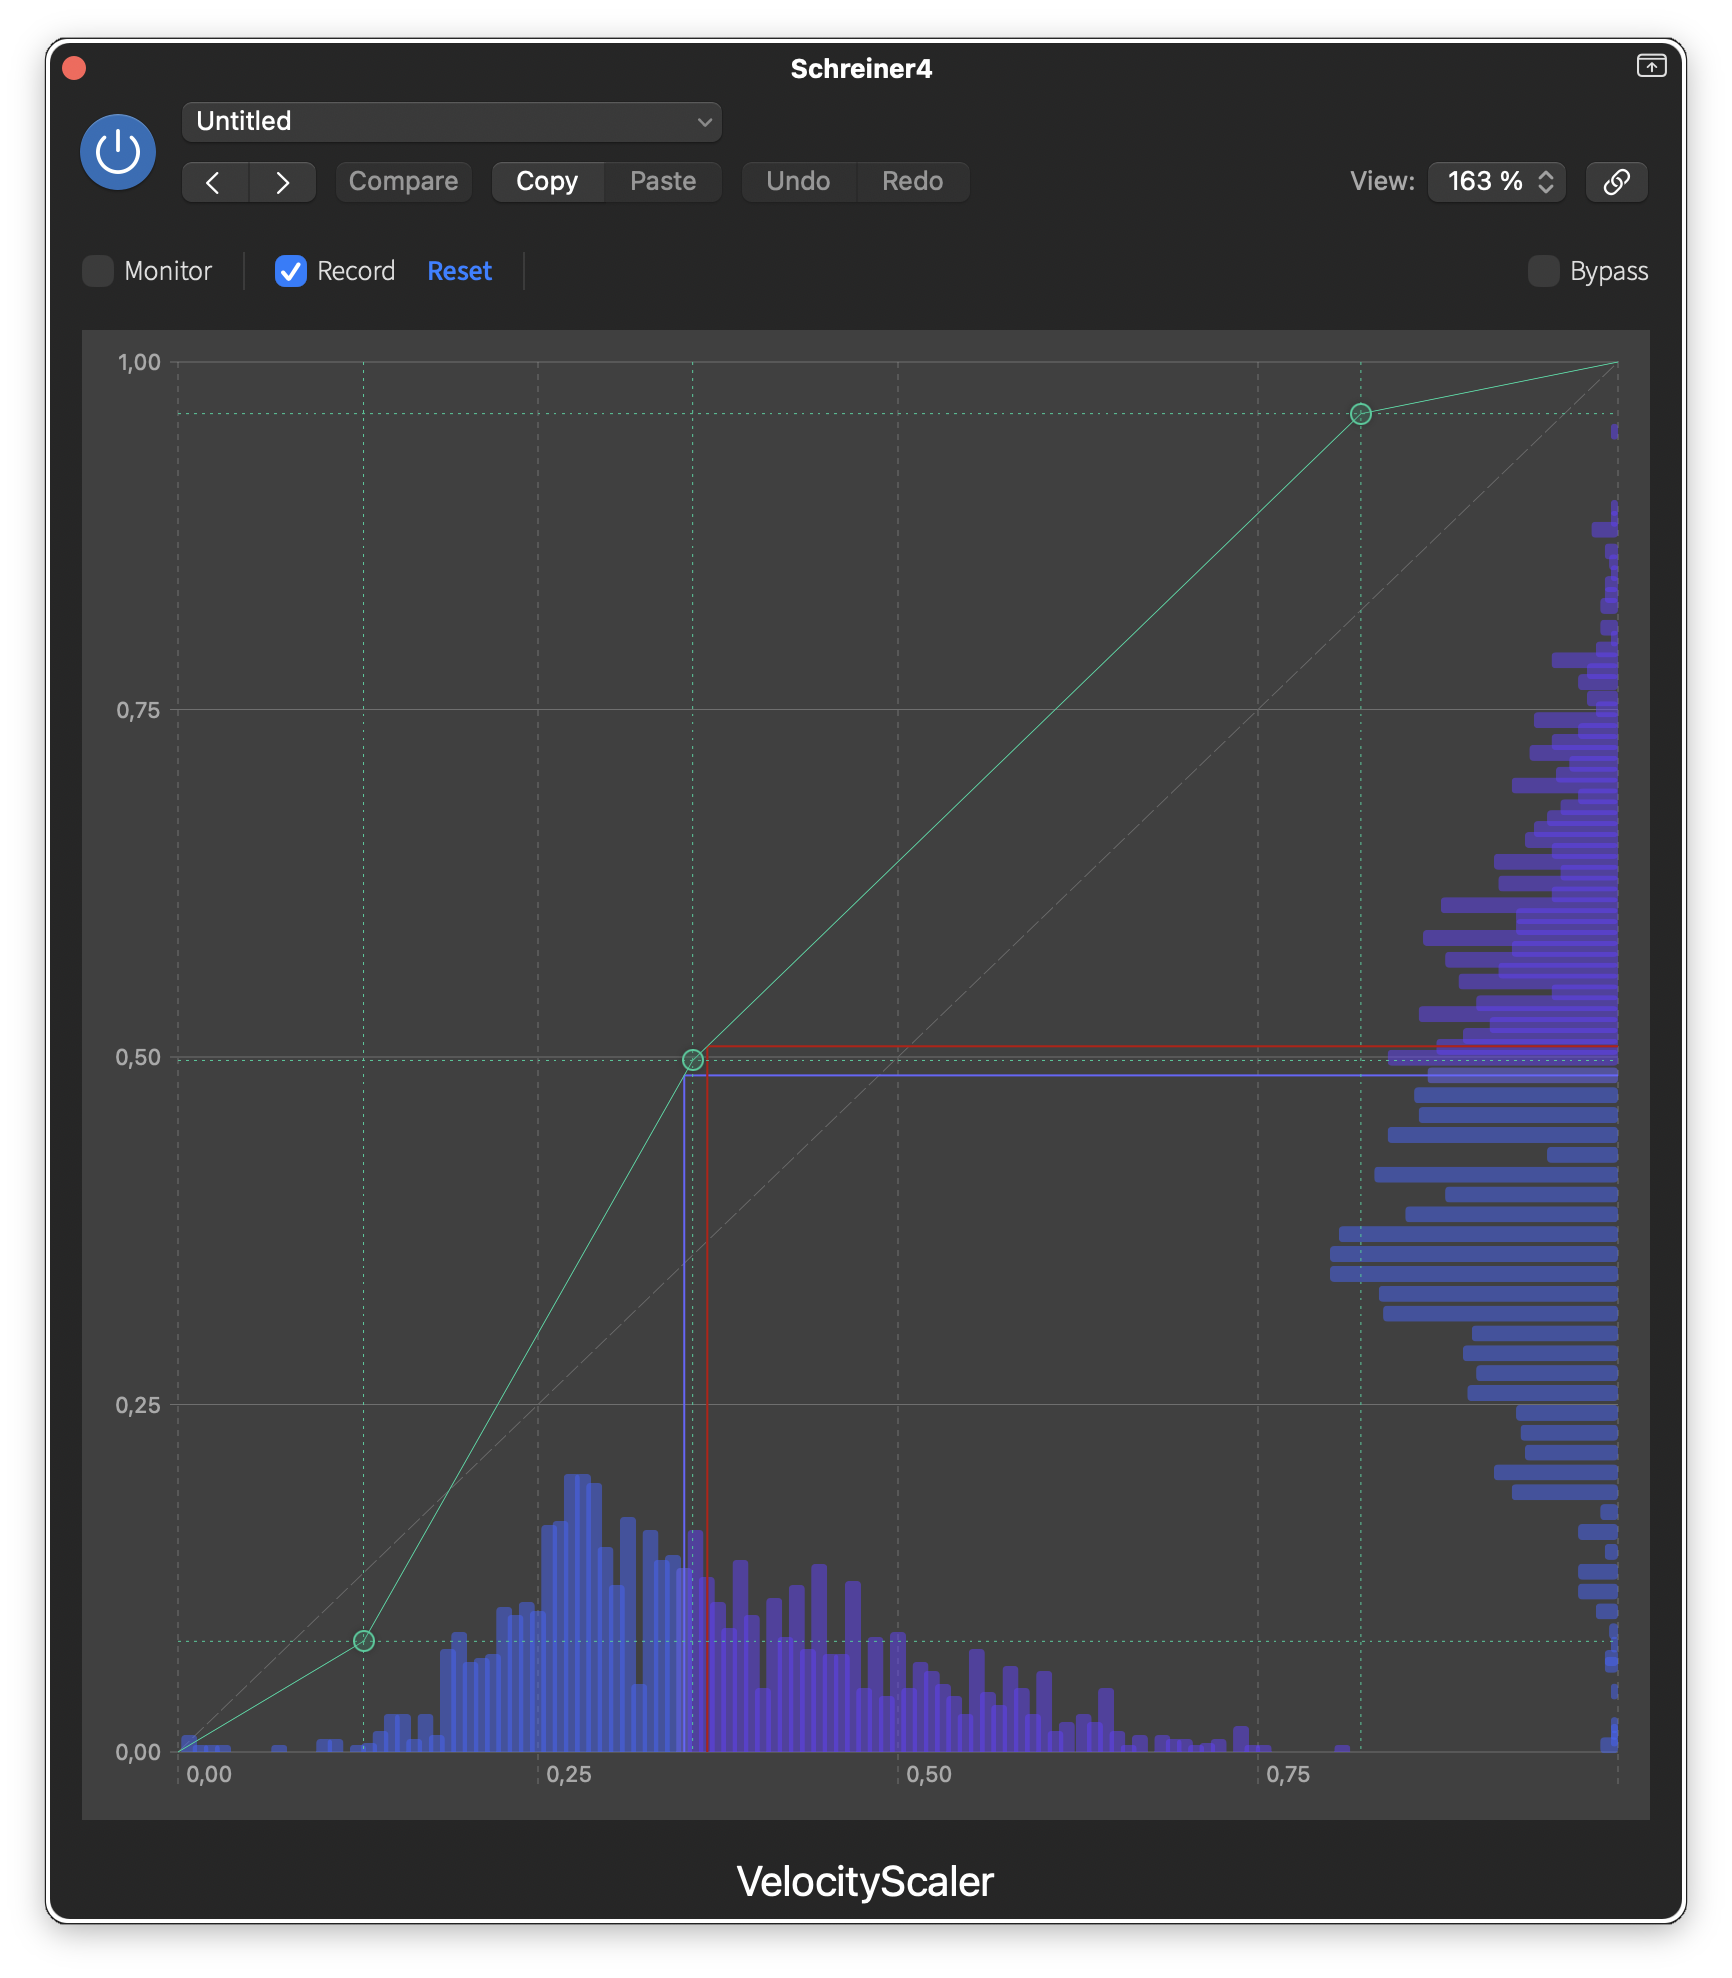Screen dimensions: 1732x1978
Task: Click the VelocityScaler plug-in label
Action: tap(865, 1882)
